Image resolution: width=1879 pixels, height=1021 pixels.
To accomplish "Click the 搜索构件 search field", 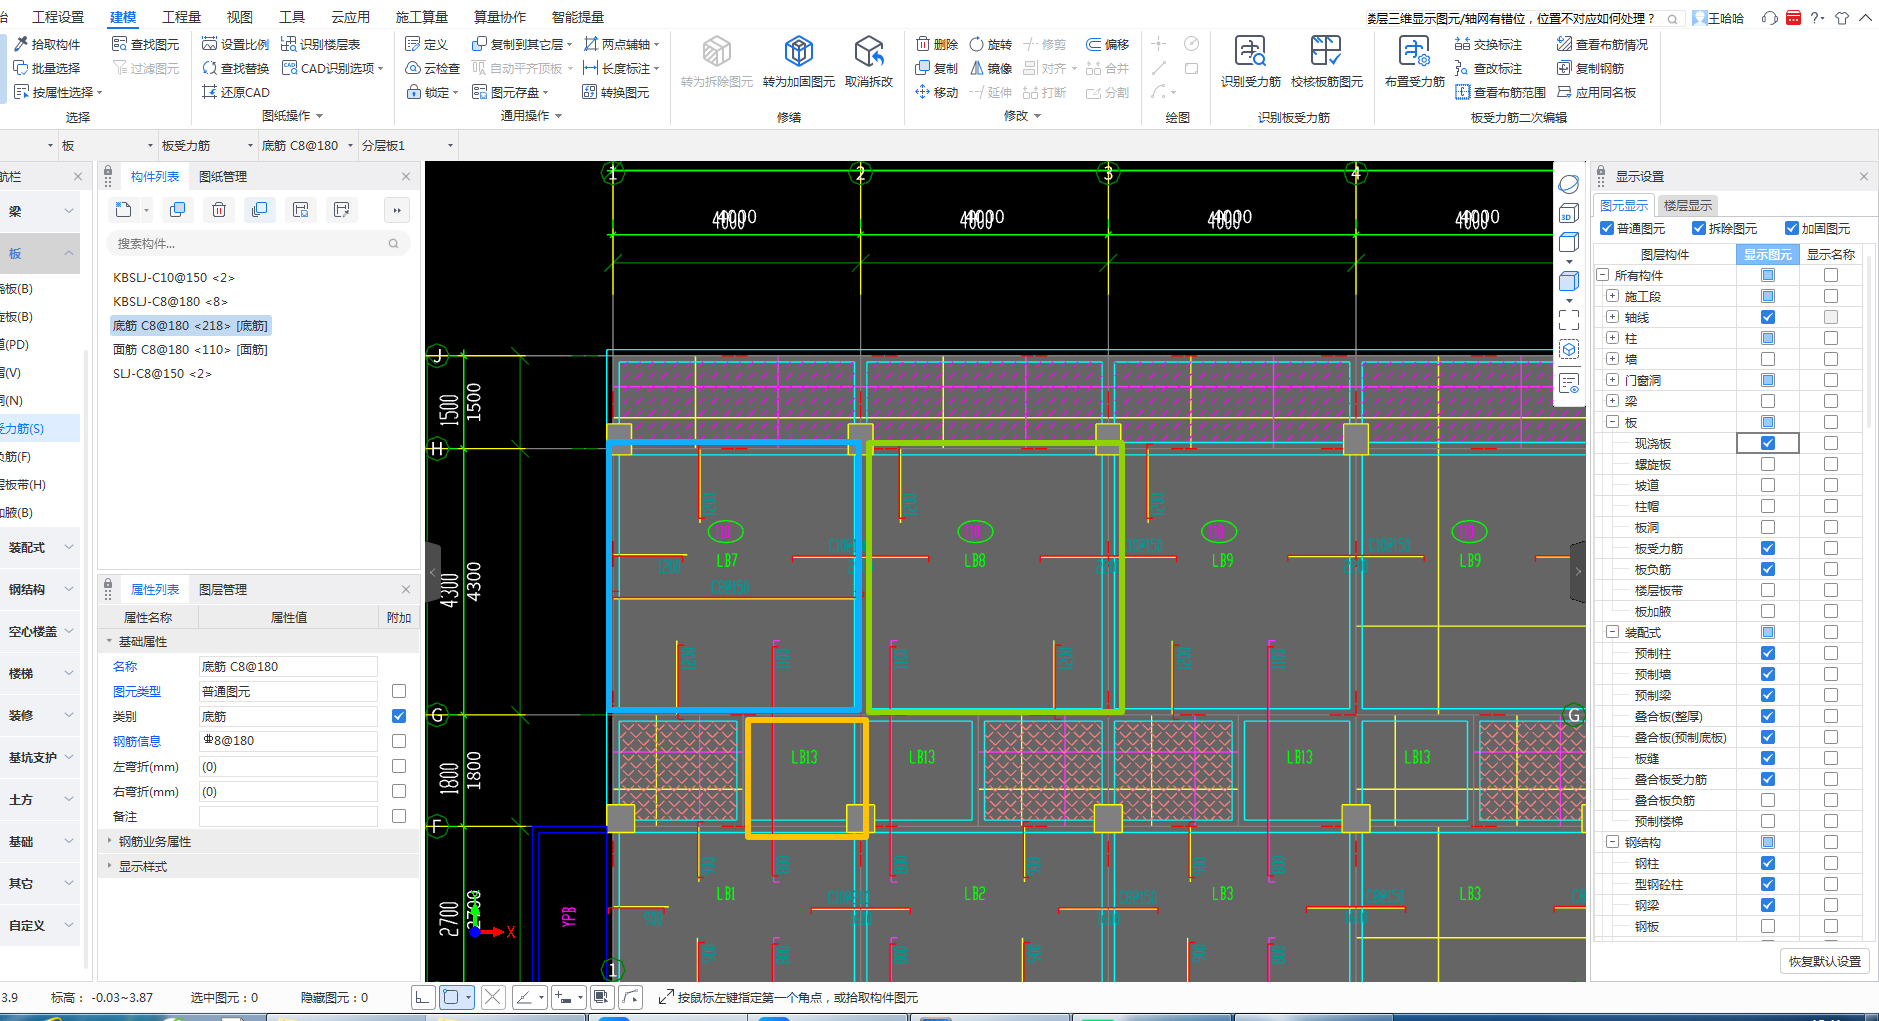I will (x=250, y=244).
